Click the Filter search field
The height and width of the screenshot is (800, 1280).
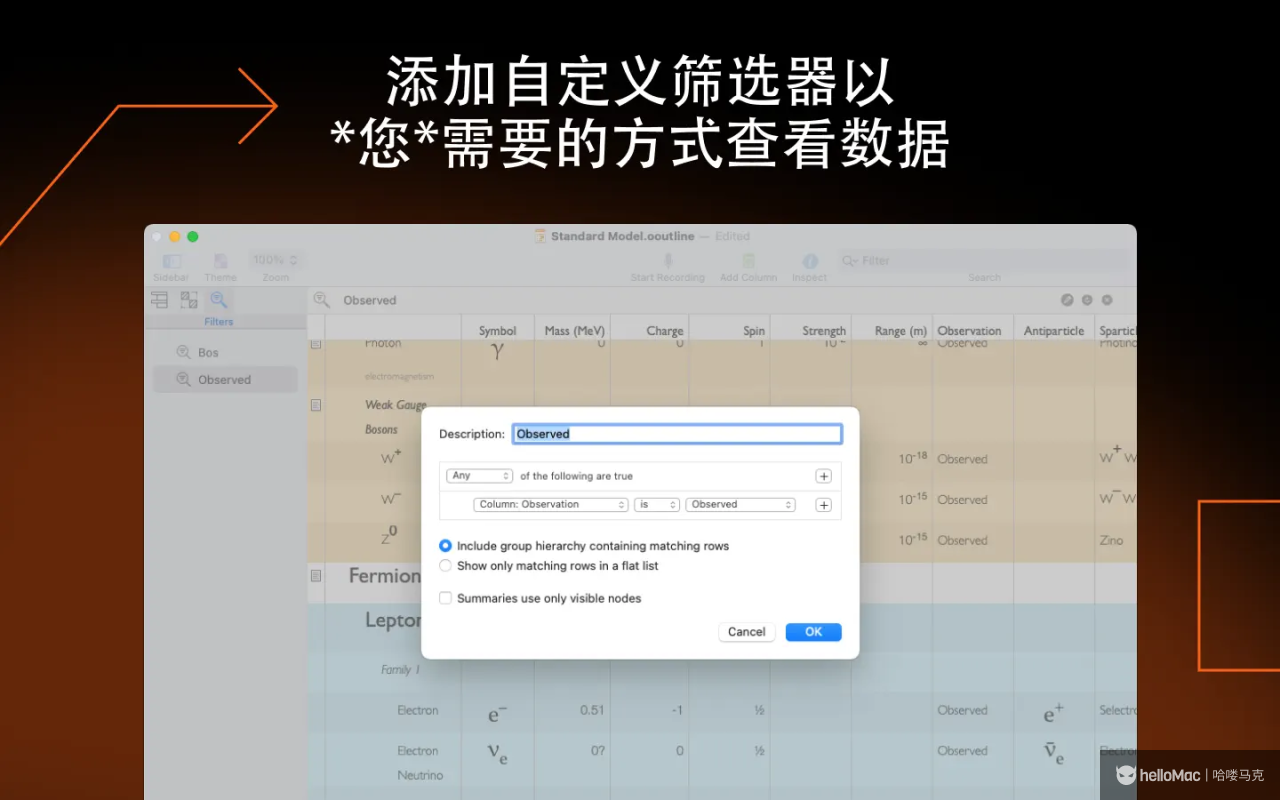click(x=983, y=260)
